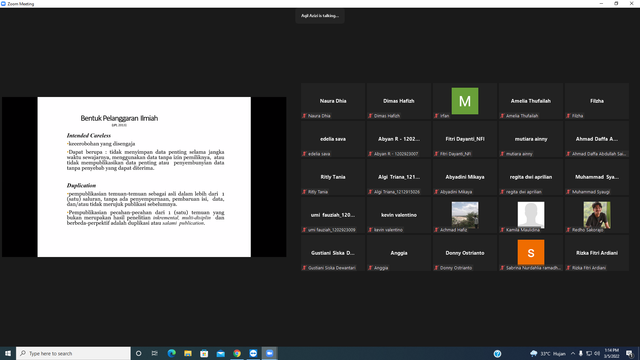This screenshot has width=640, height=360.
Task: Select Irfan's green M avatar tile
Action: (x=465, y=101)
